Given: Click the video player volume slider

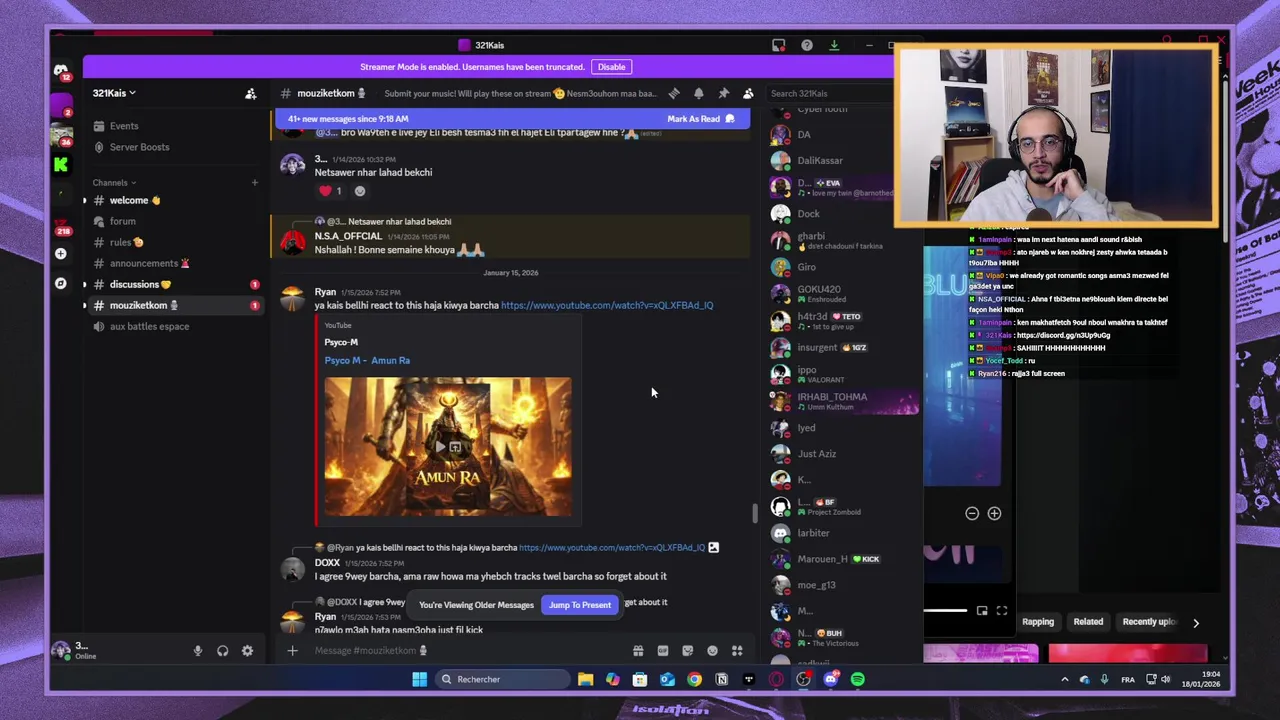Looking at the screenshot, I should tap(945, 611).
